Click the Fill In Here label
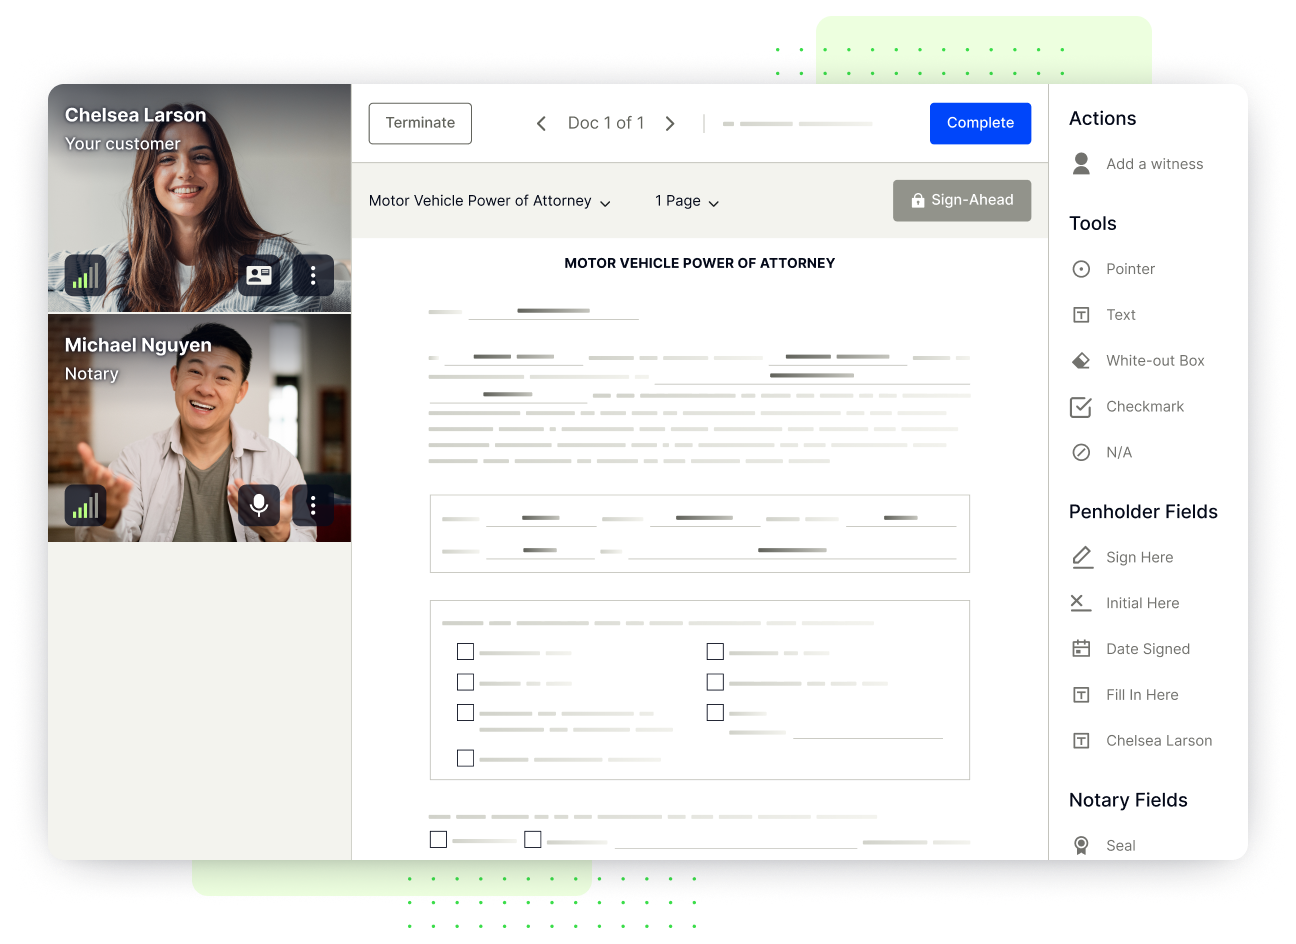The height and width of the screenshot is (944, 1296). pyautogui.click(x=1142, y=695)
